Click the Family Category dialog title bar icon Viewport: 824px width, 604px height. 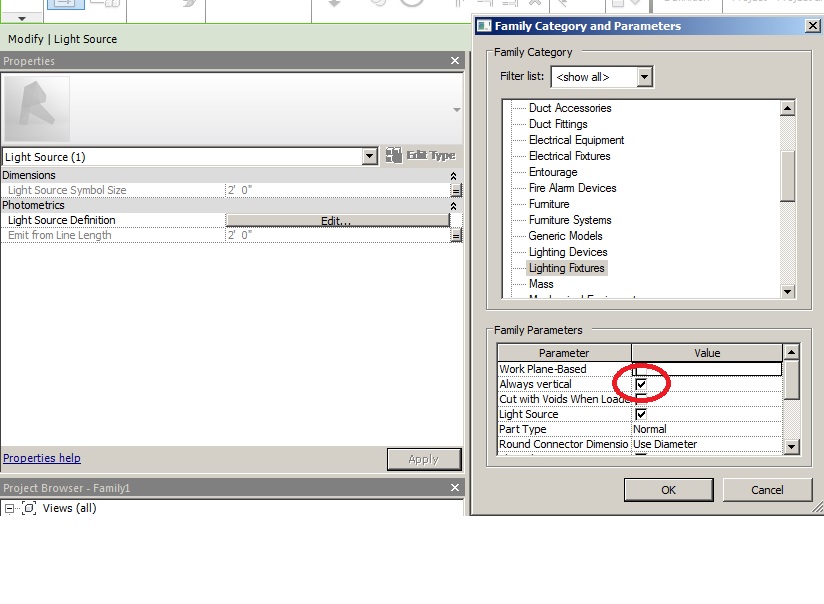(x=483, y=26)
